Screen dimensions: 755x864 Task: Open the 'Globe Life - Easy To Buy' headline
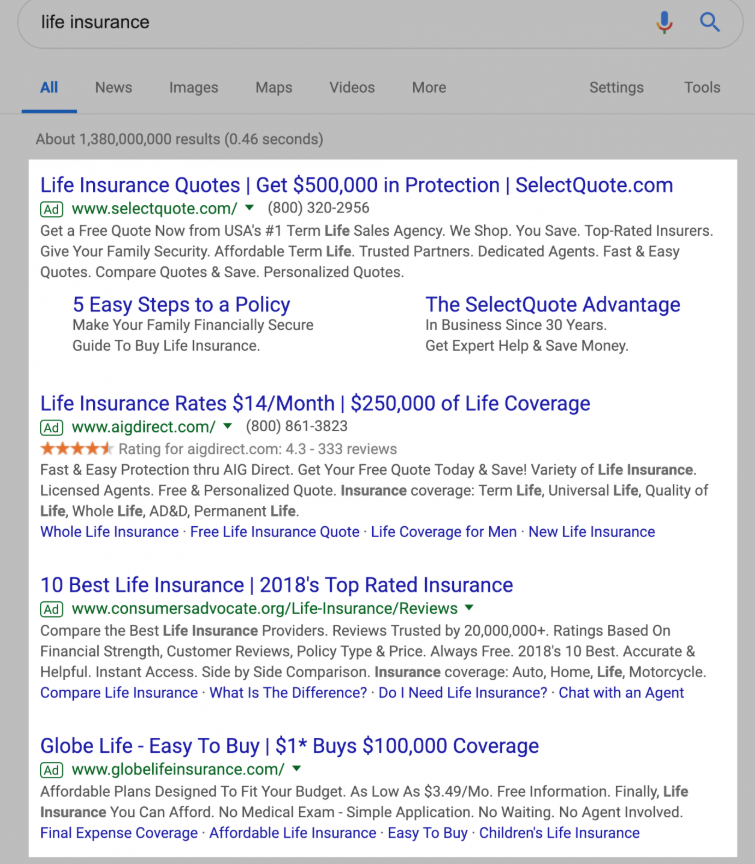(x=289, y=746)
